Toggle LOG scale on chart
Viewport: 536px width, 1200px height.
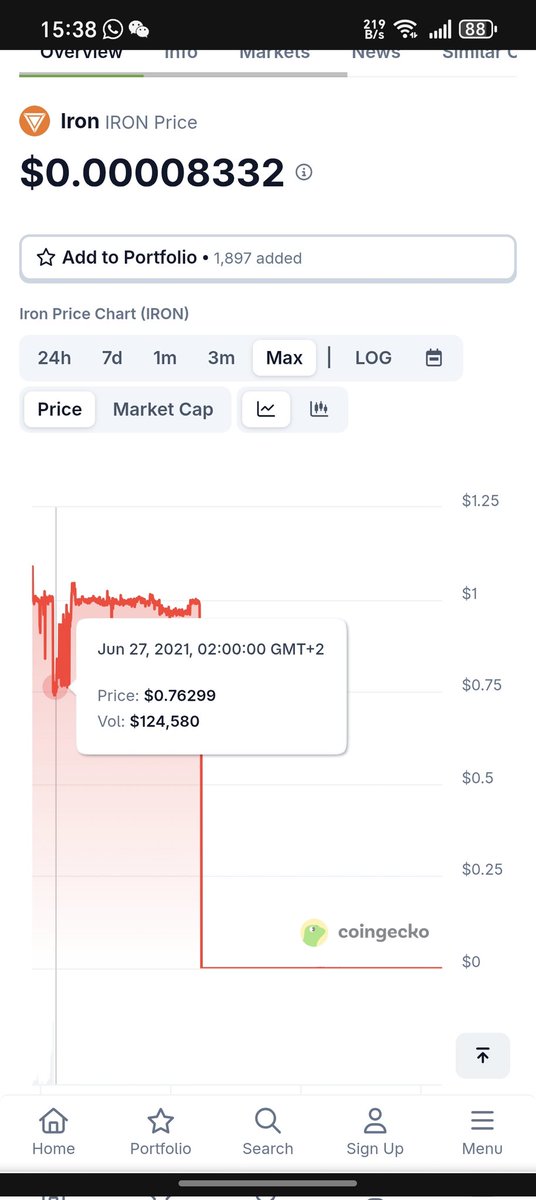(373, 358)
